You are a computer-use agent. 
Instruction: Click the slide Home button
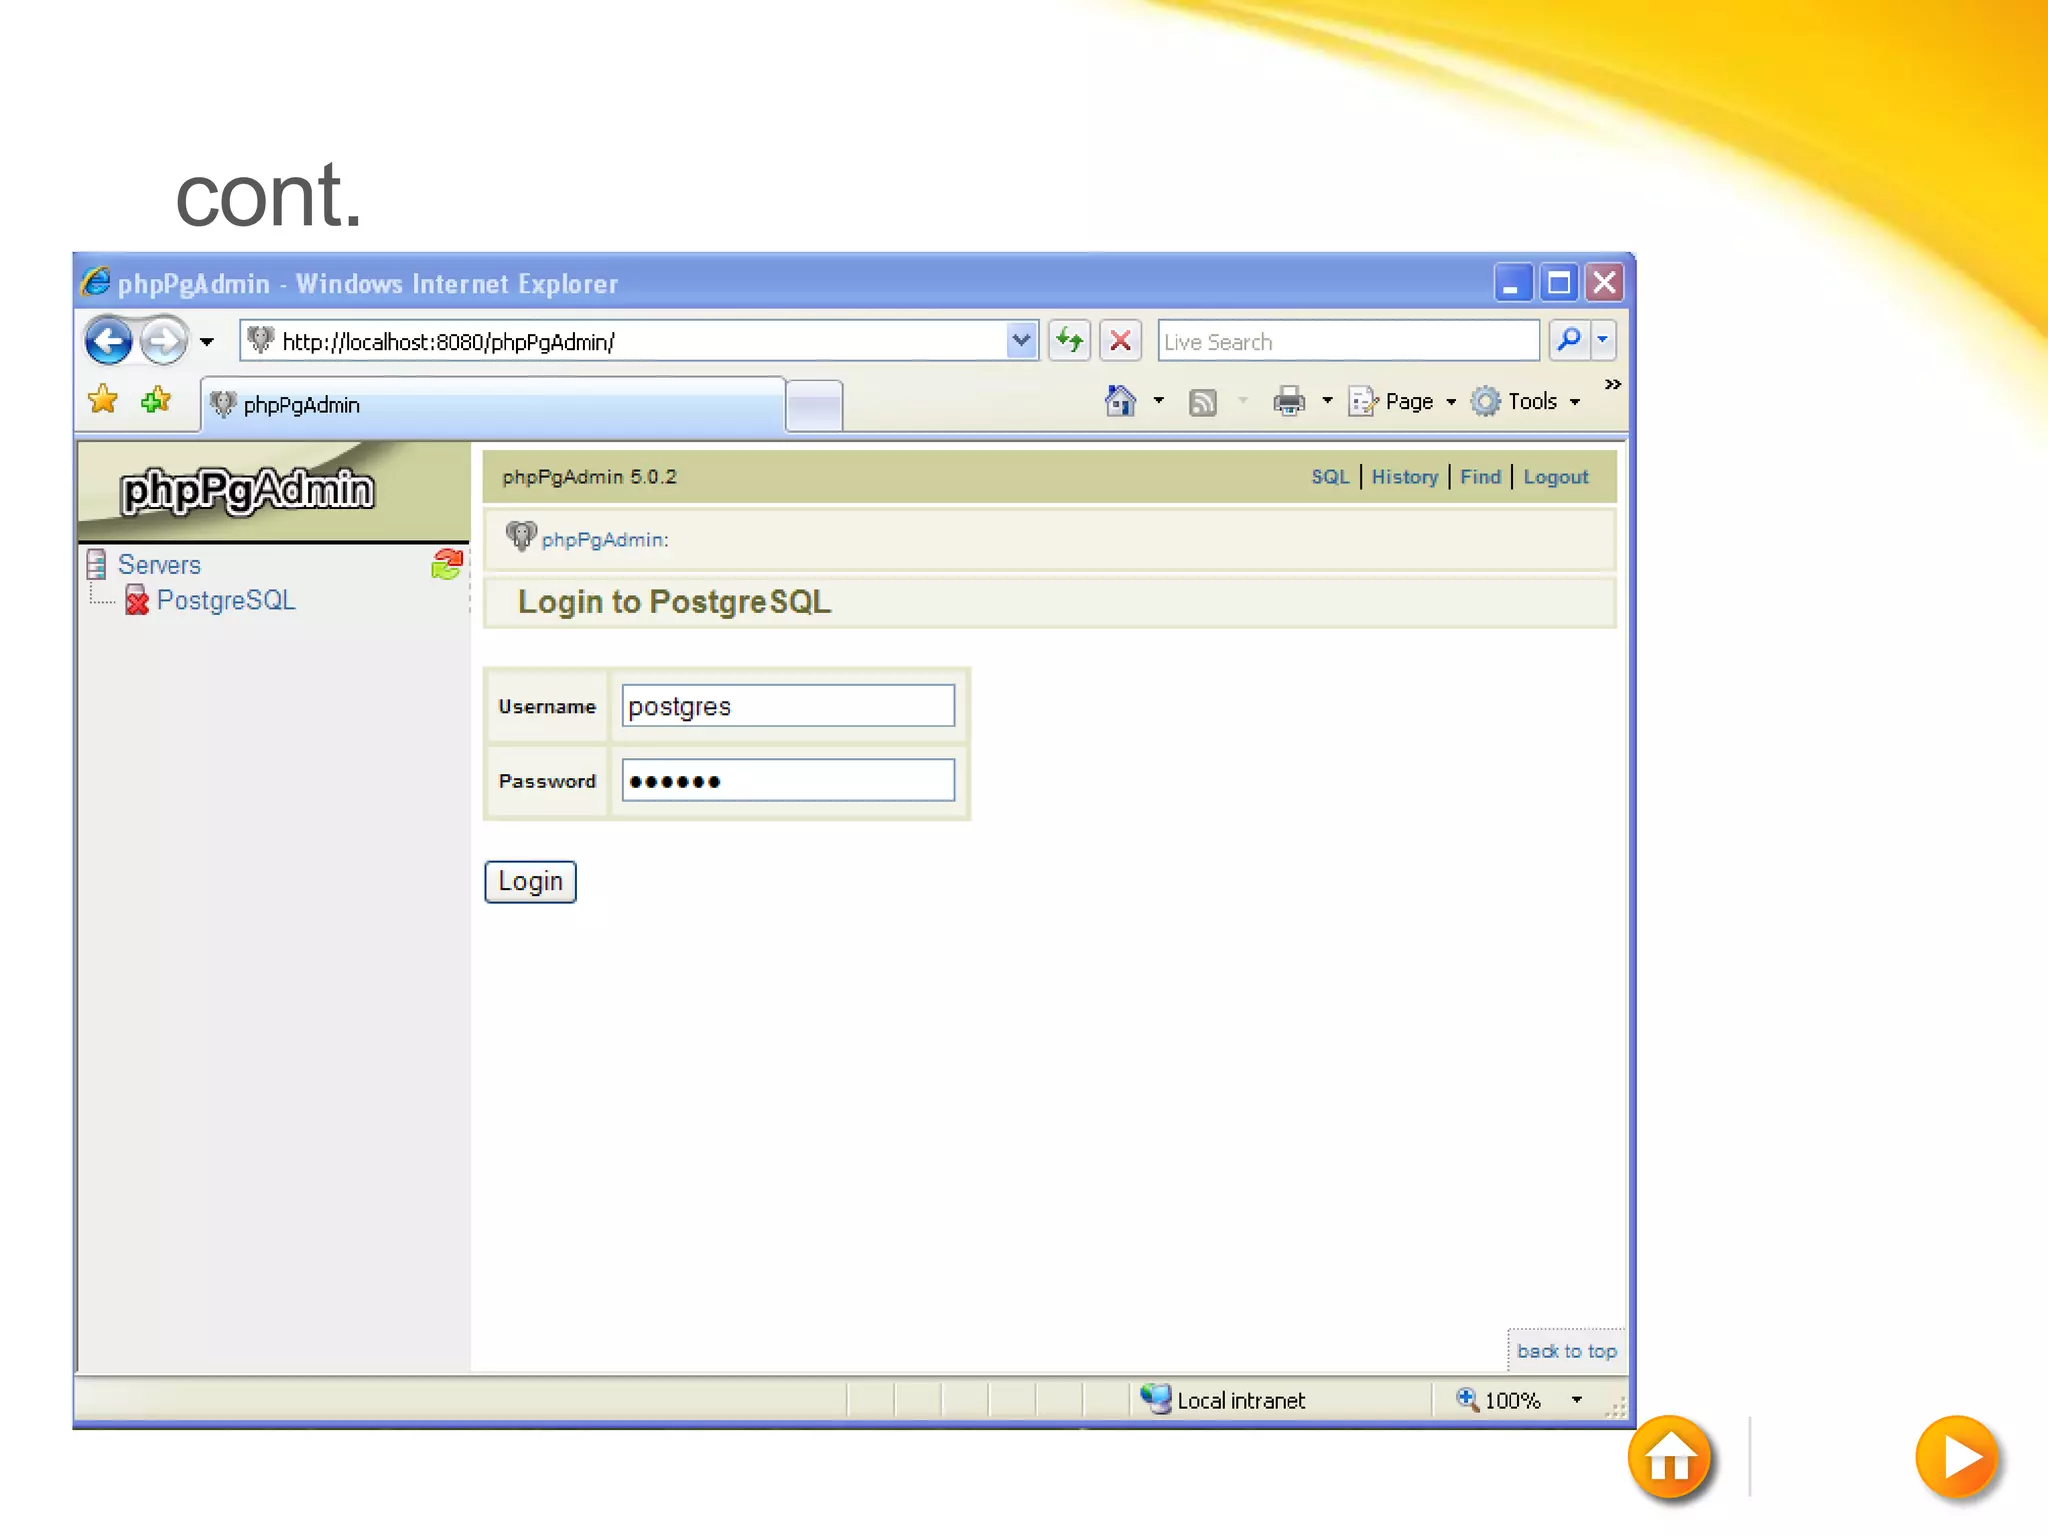[1669, 1458]
